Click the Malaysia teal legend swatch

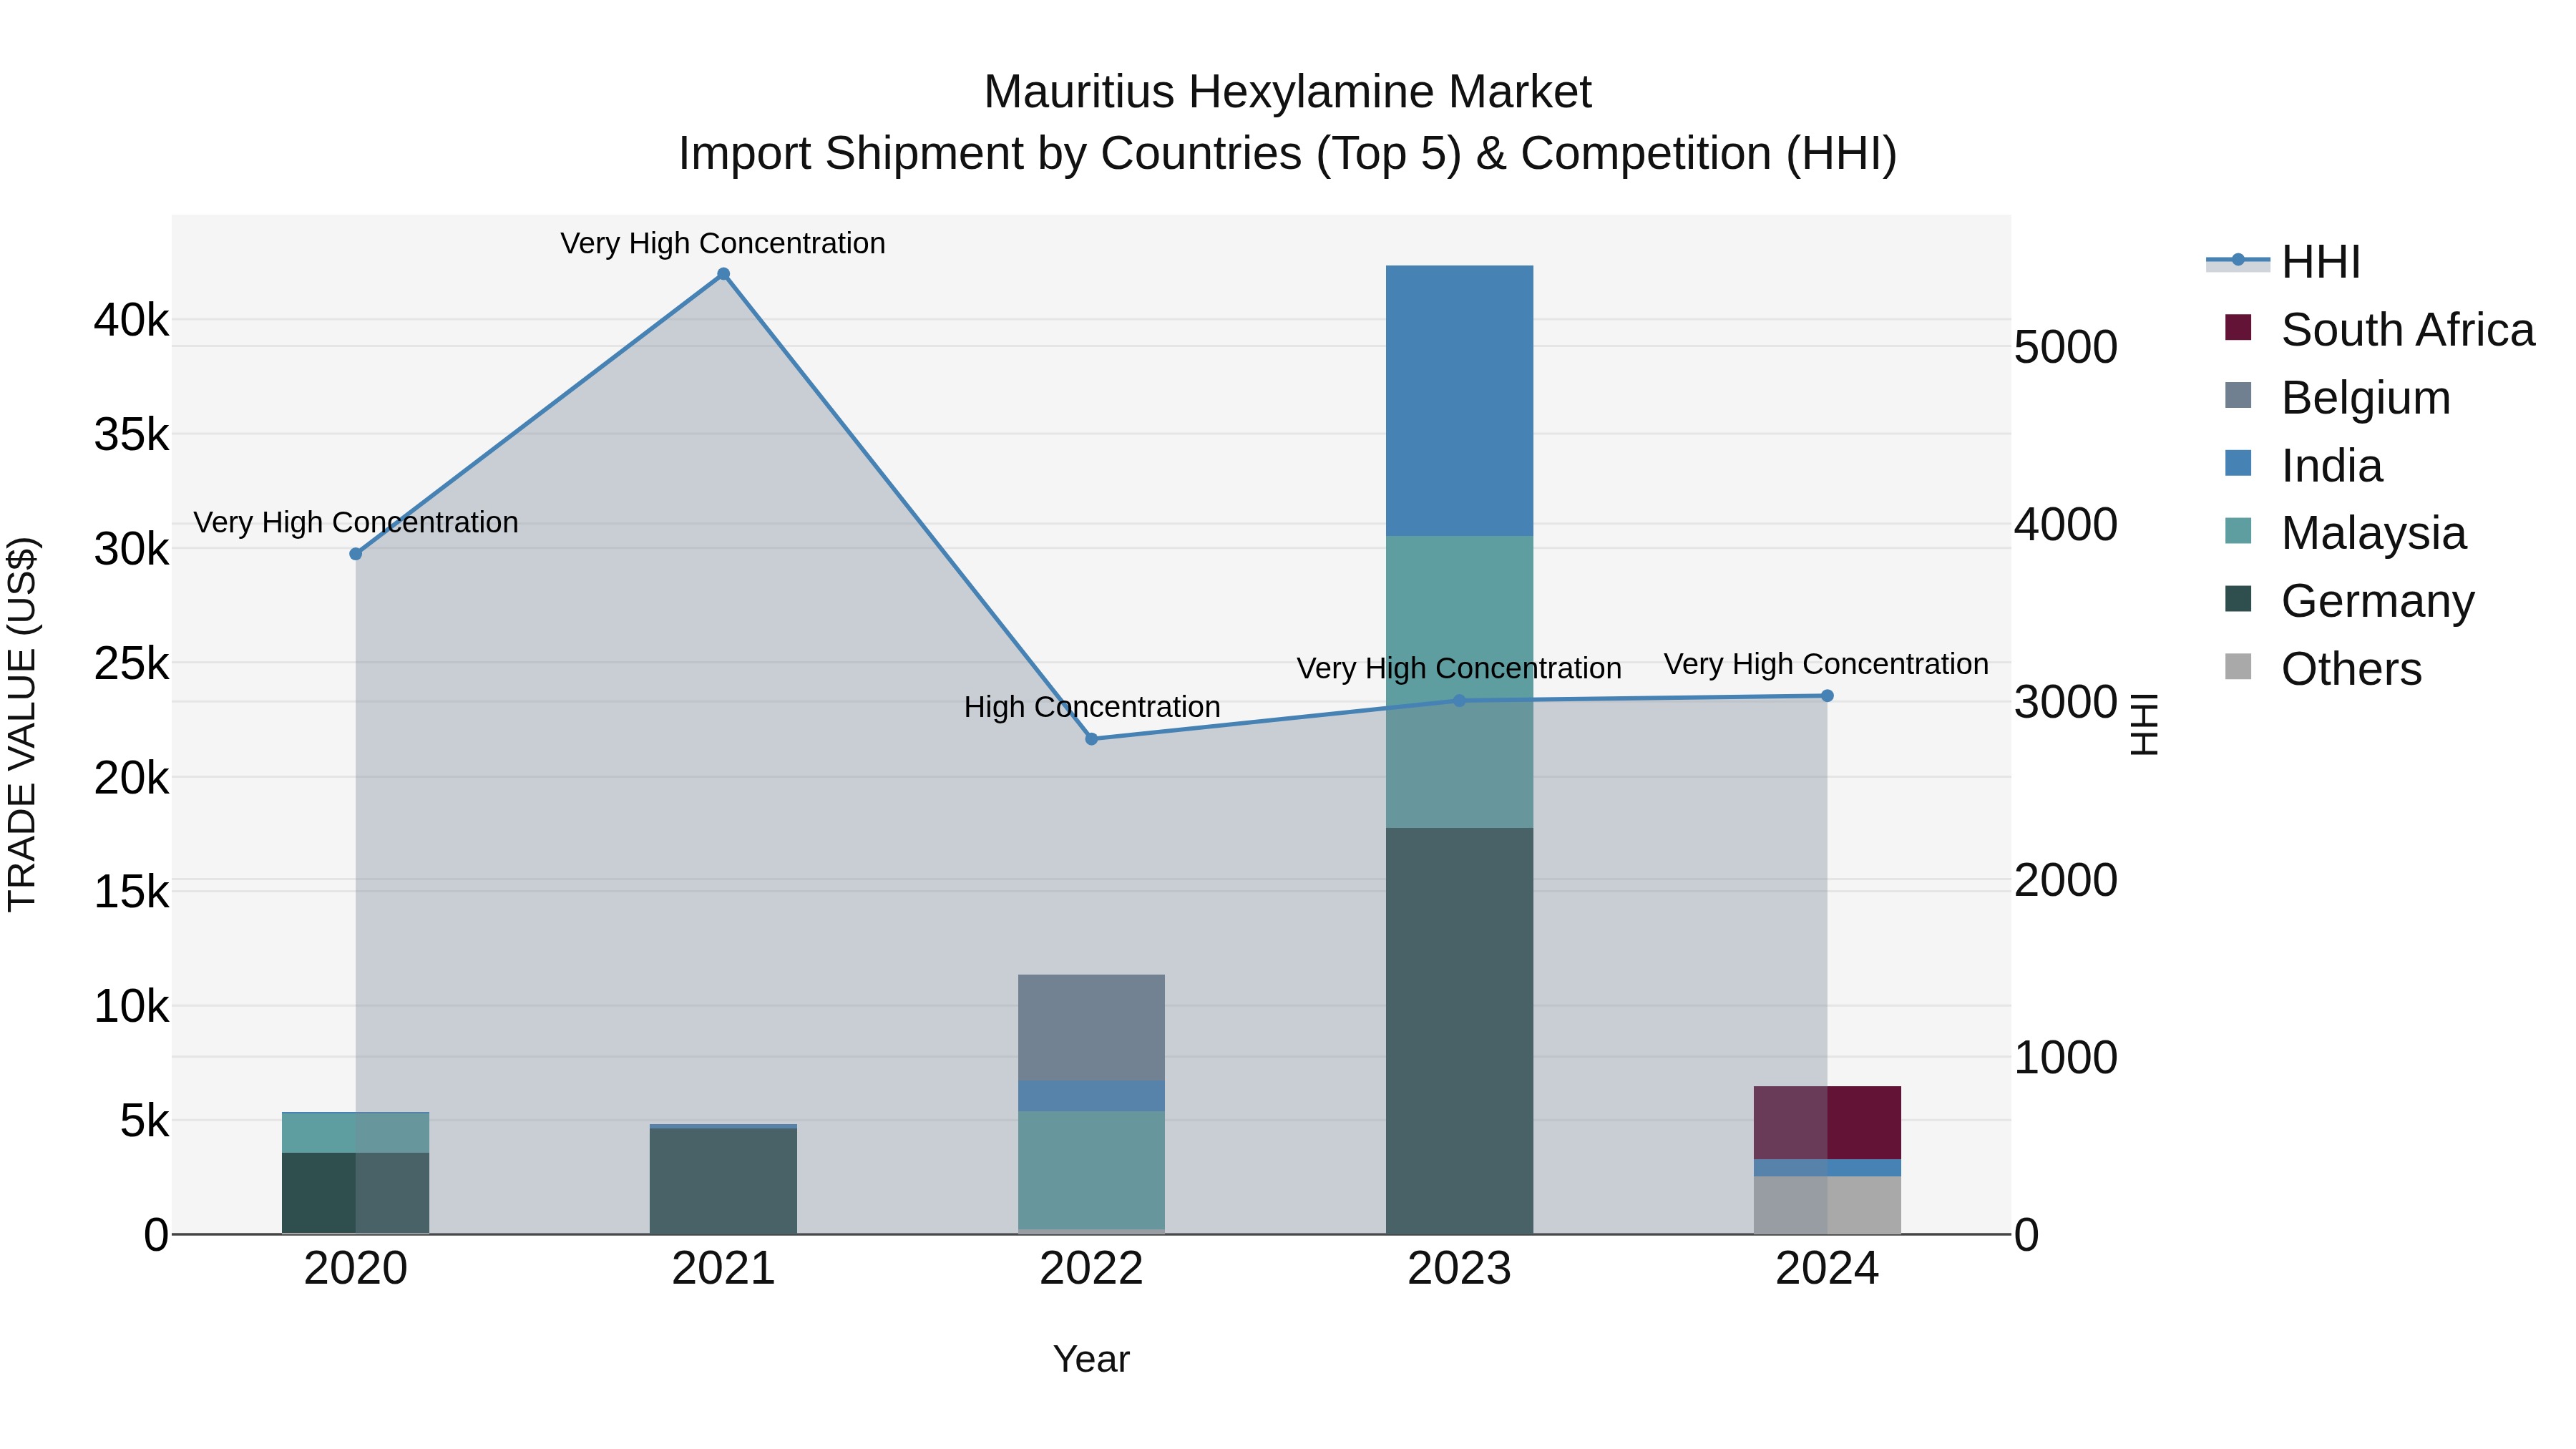tap(2238, 531)
